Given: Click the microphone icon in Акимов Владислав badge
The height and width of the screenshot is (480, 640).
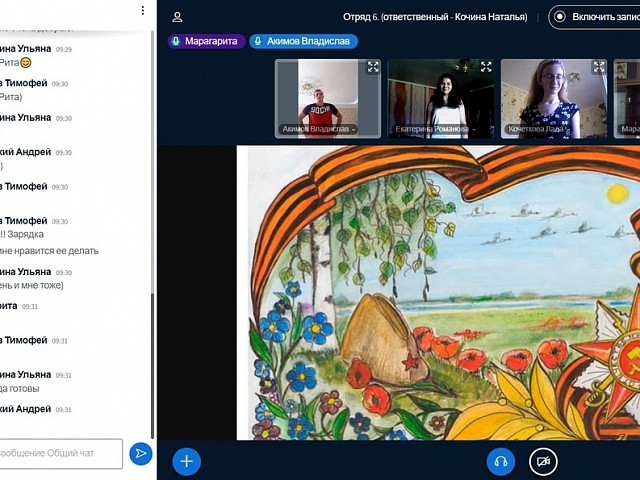Looking at the screenshot, I should click(258, 41).
